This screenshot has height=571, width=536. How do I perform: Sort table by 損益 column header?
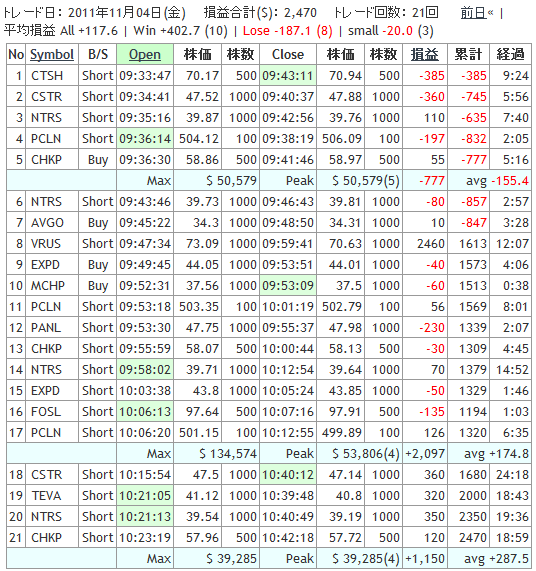pos(425,55)
